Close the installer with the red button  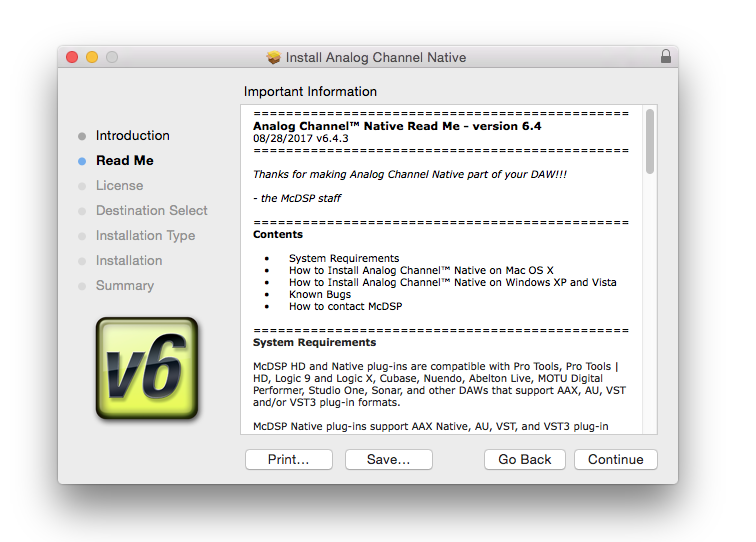point(72,57)
